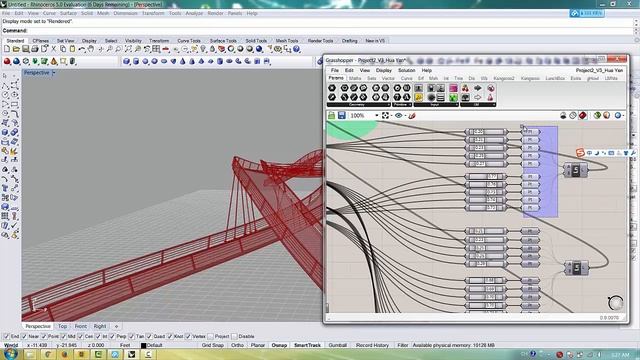This screenshot has width=640, height=360.
Task: Switch to the Top viewport tab
Action: pos(62,327)
